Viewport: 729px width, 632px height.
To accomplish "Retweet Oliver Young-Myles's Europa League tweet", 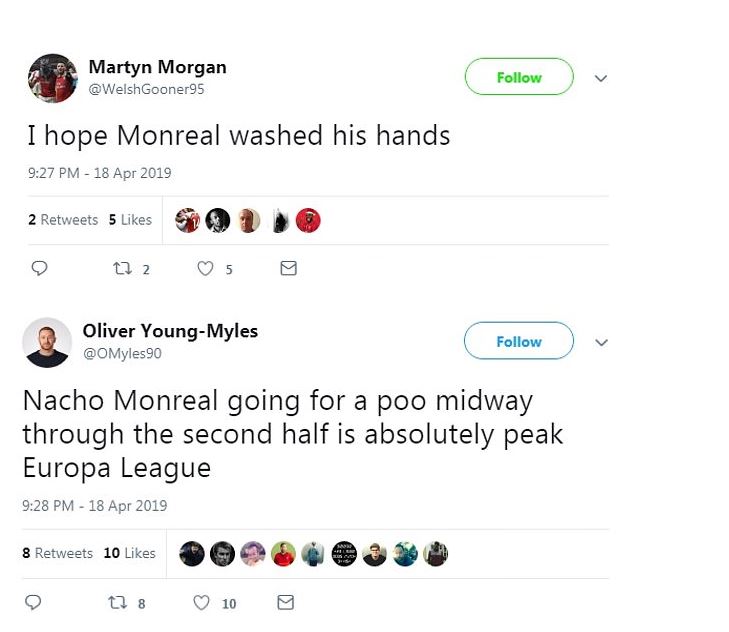I will click(117, 602).
